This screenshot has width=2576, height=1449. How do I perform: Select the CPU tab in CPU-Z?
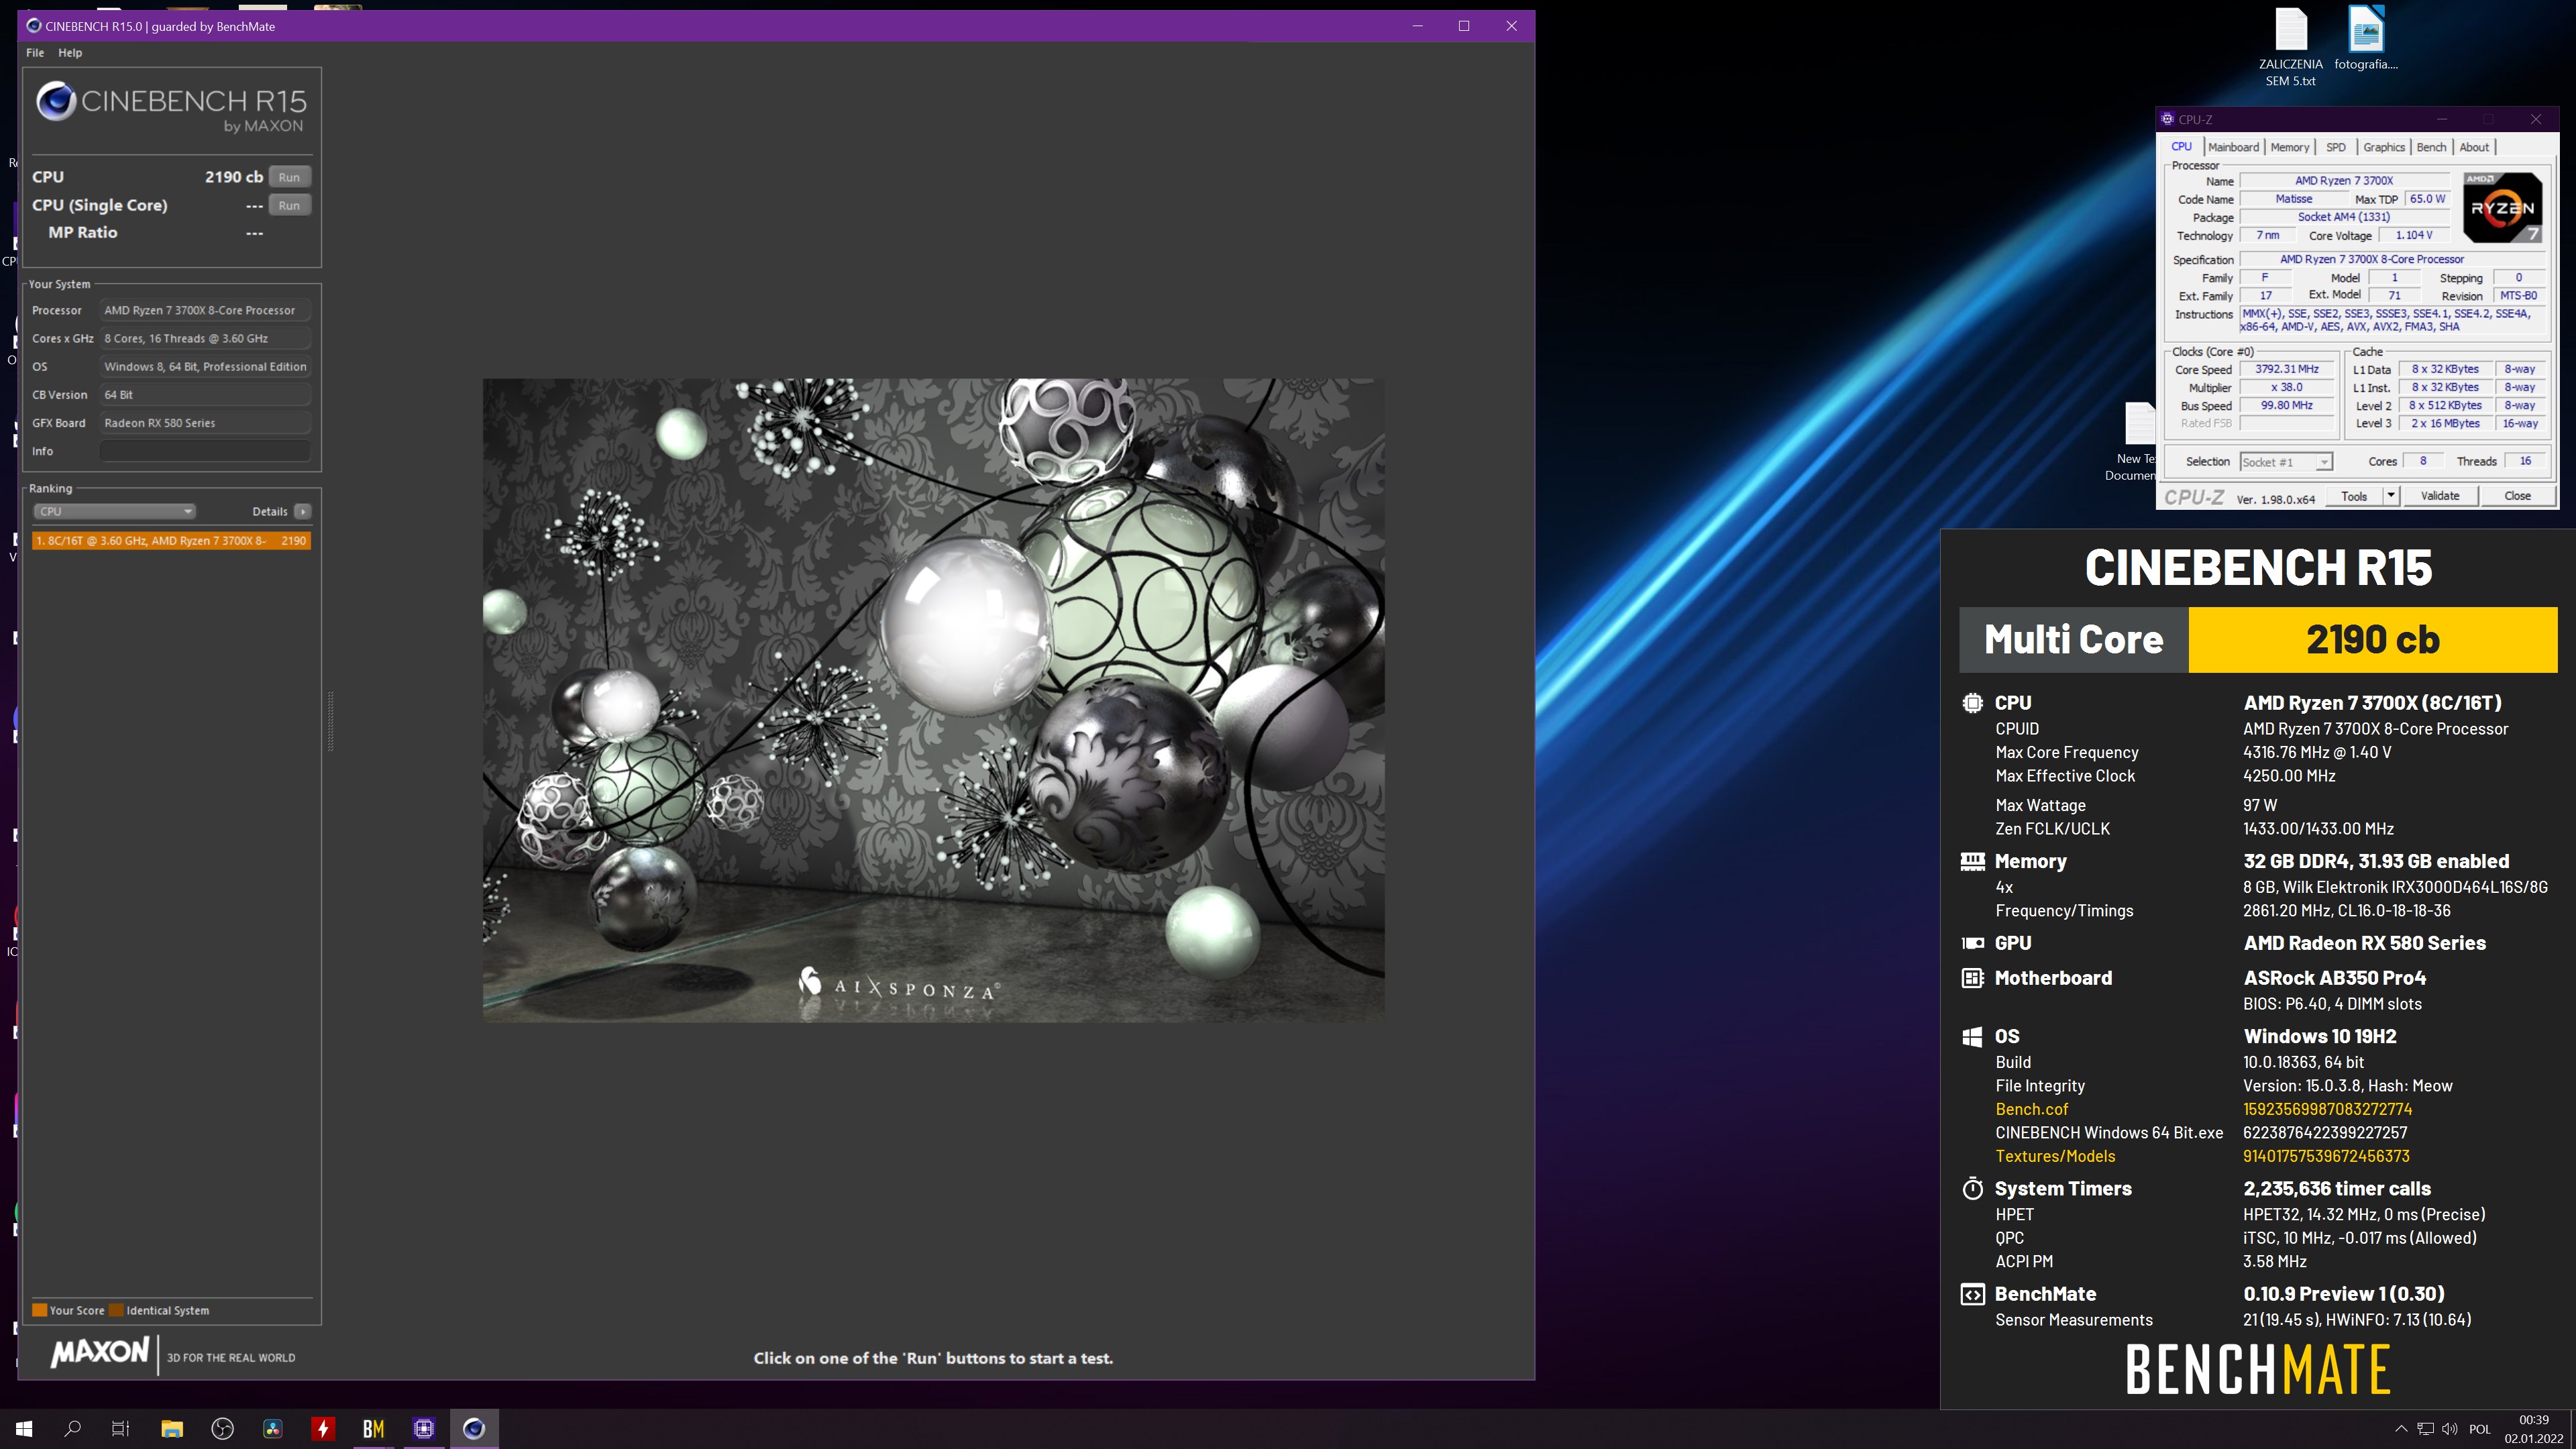click(x=2181, y=147)
